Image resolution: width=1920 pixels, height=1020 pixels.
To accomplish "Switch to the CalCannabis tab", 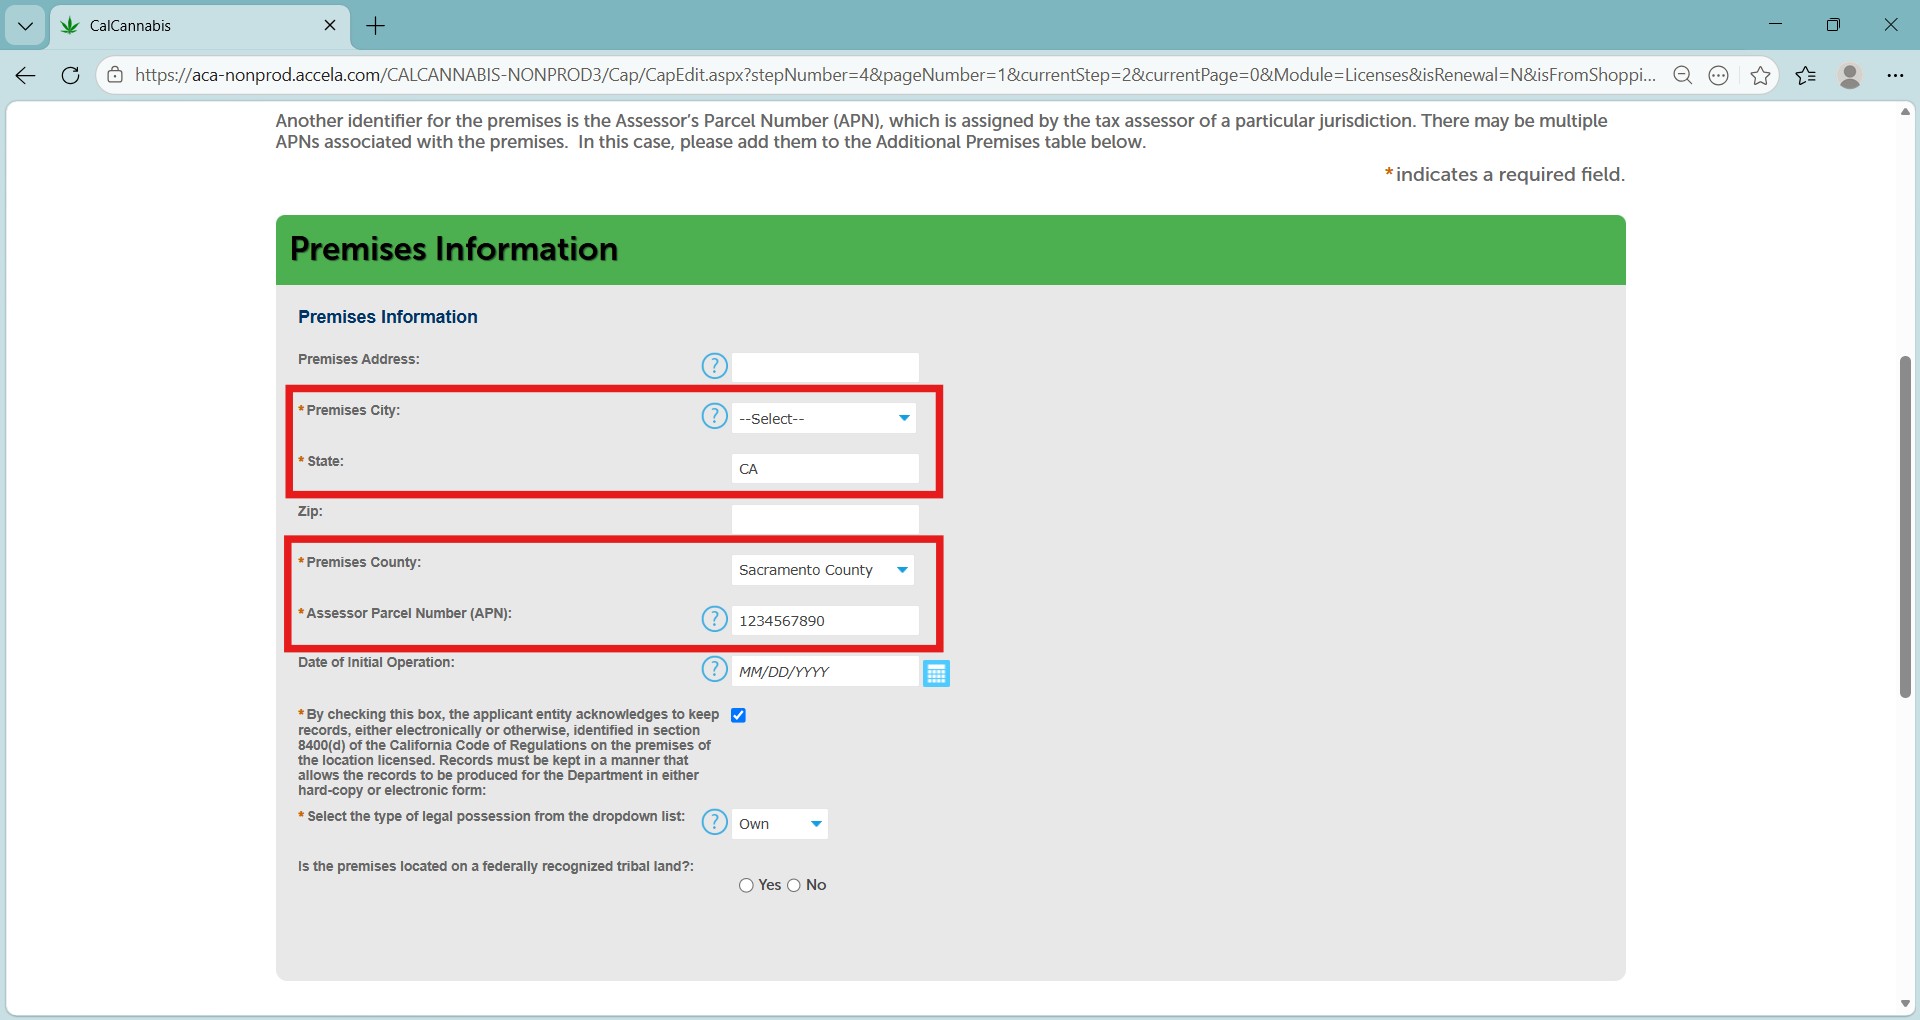I will 200,26.
